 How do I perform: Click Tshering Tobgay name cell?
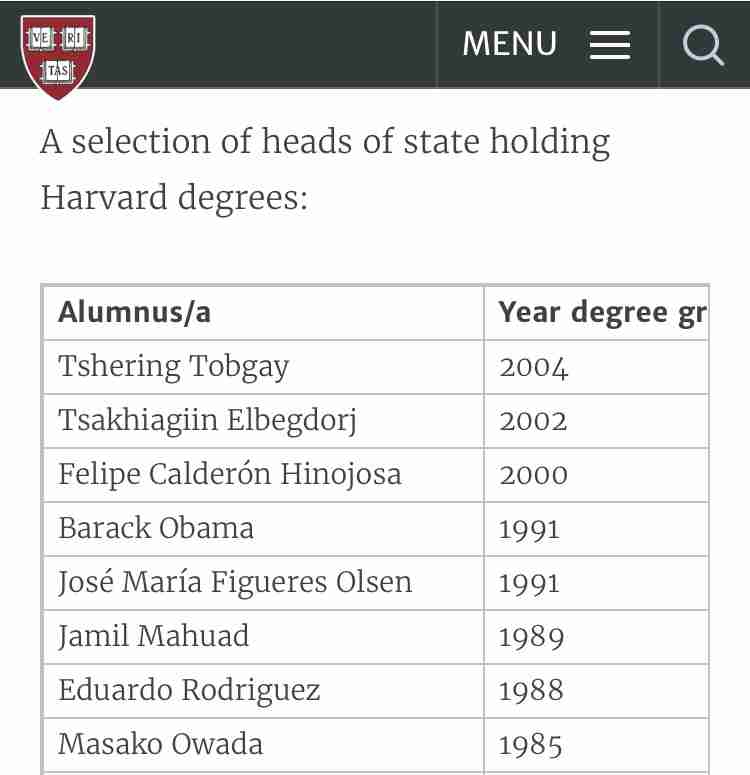[x=263, y=367]
